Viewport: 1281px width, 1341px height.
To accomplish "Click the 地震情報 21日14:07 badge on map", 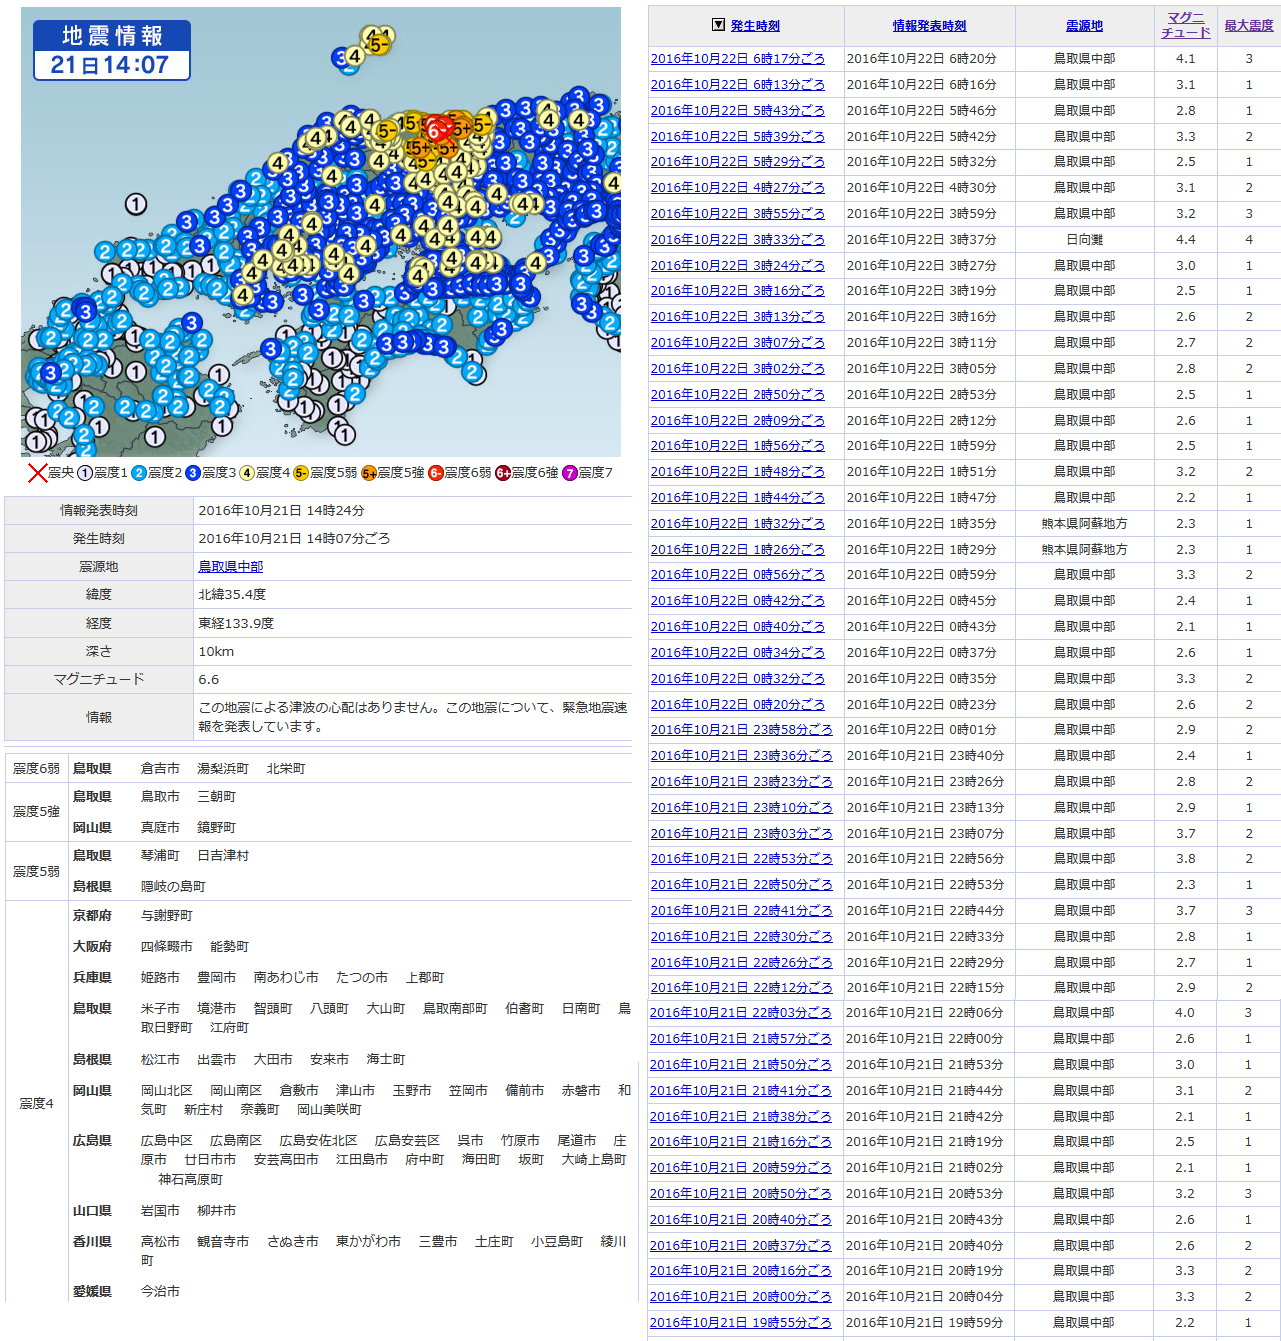I will pyautogui.click(x=111, y=50).
